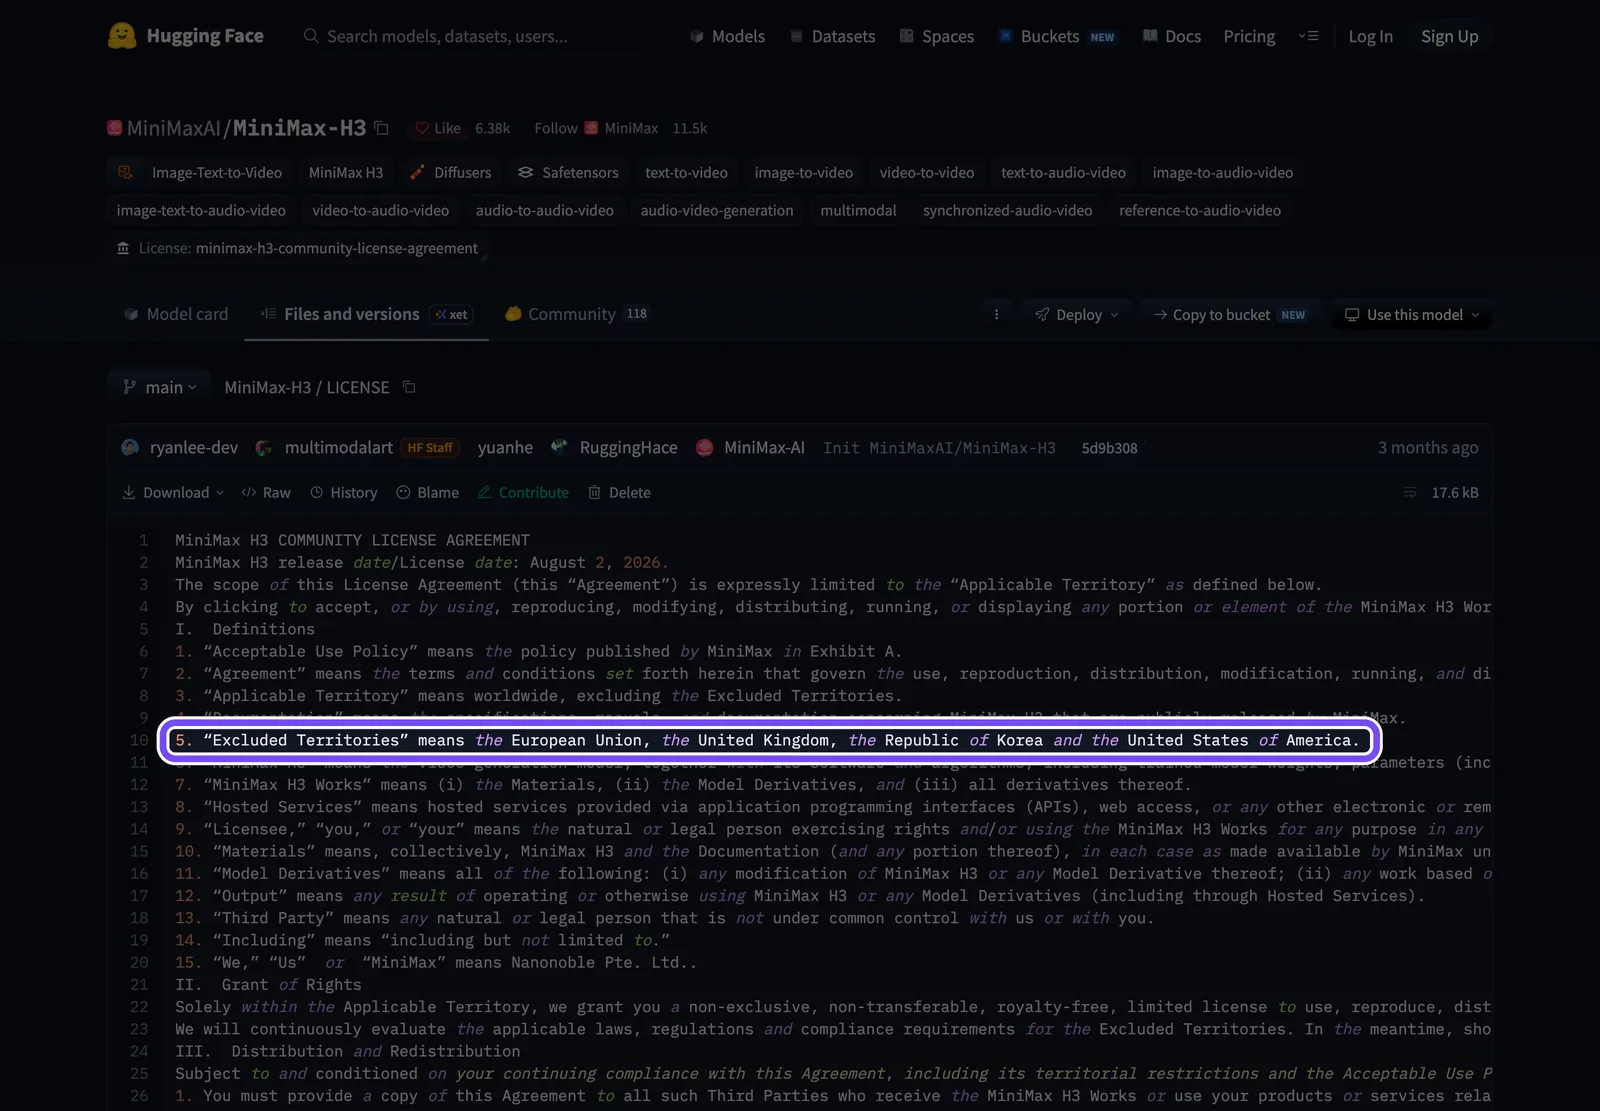
Task: Open ryanlee-dev contributor avatar
Action: coord(130,447)
